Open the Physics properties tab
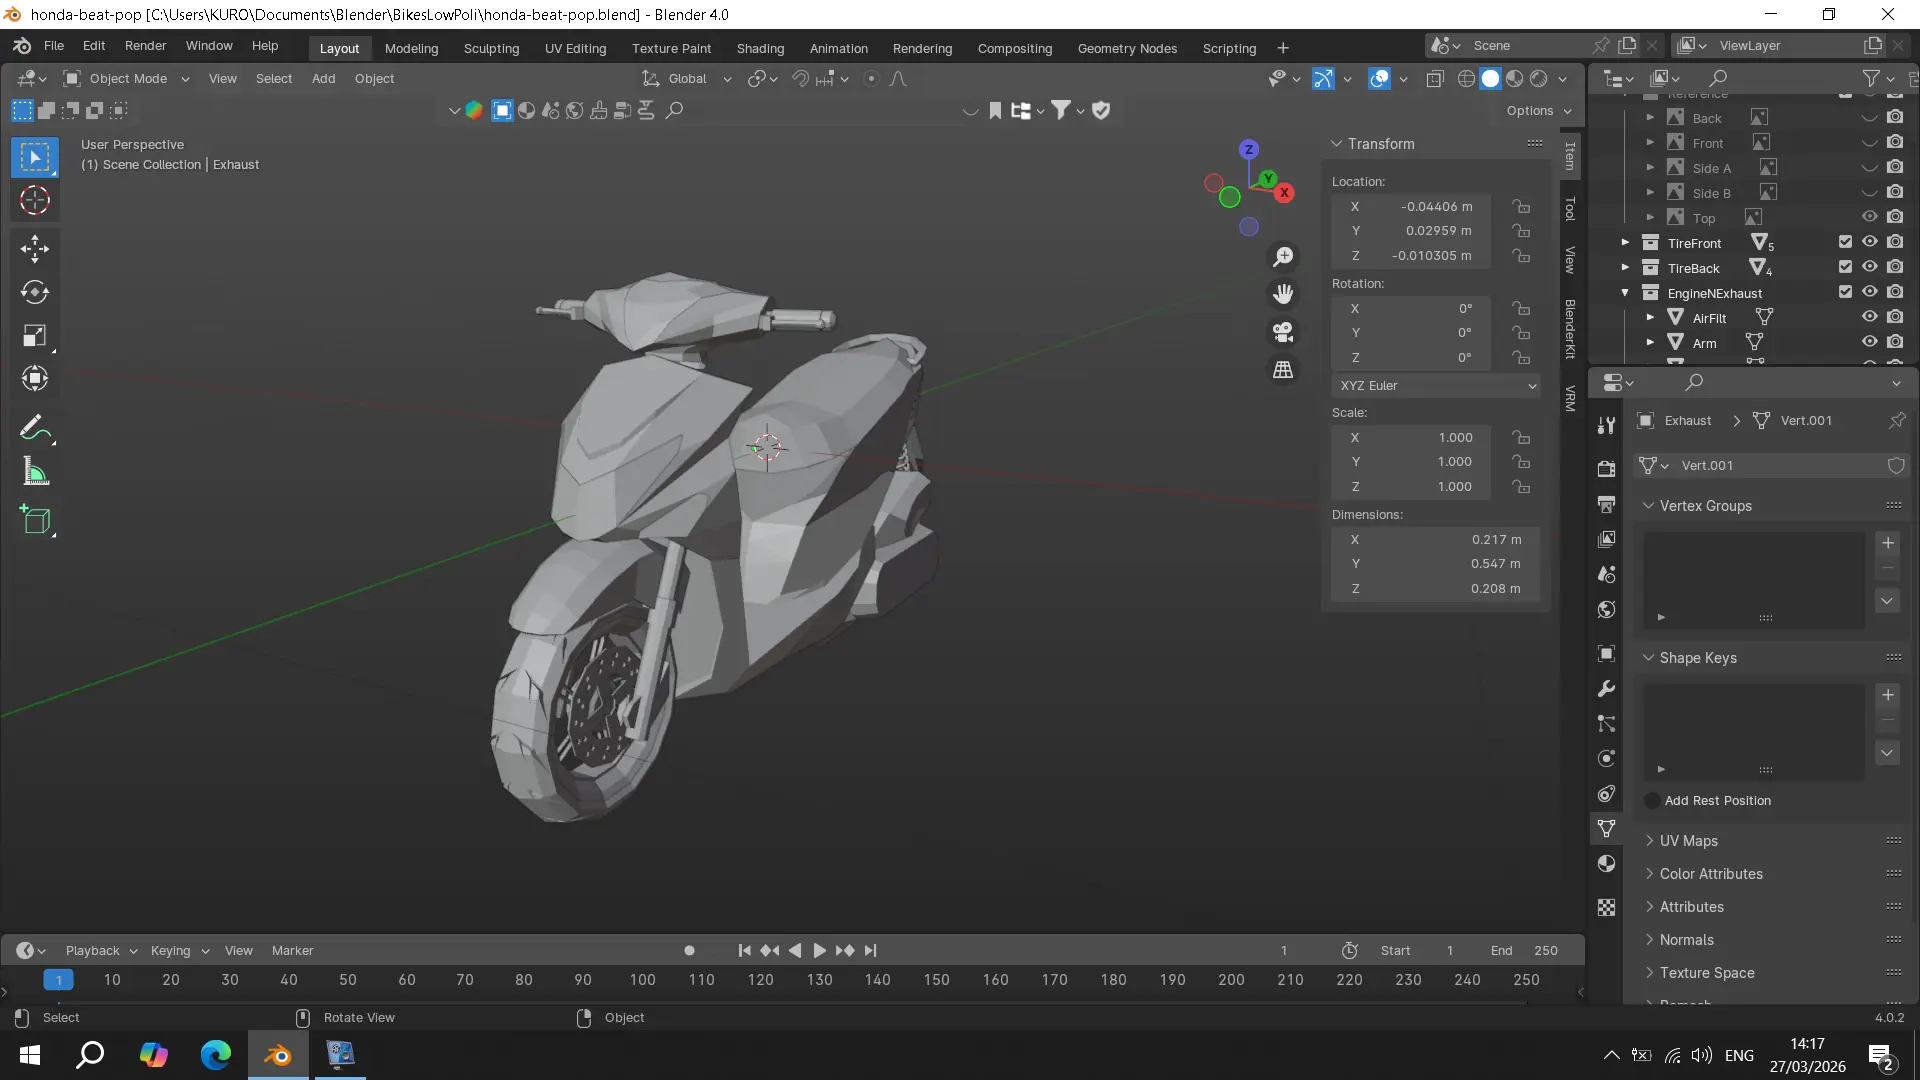1920x1080 pixels. pos(1606,758)
